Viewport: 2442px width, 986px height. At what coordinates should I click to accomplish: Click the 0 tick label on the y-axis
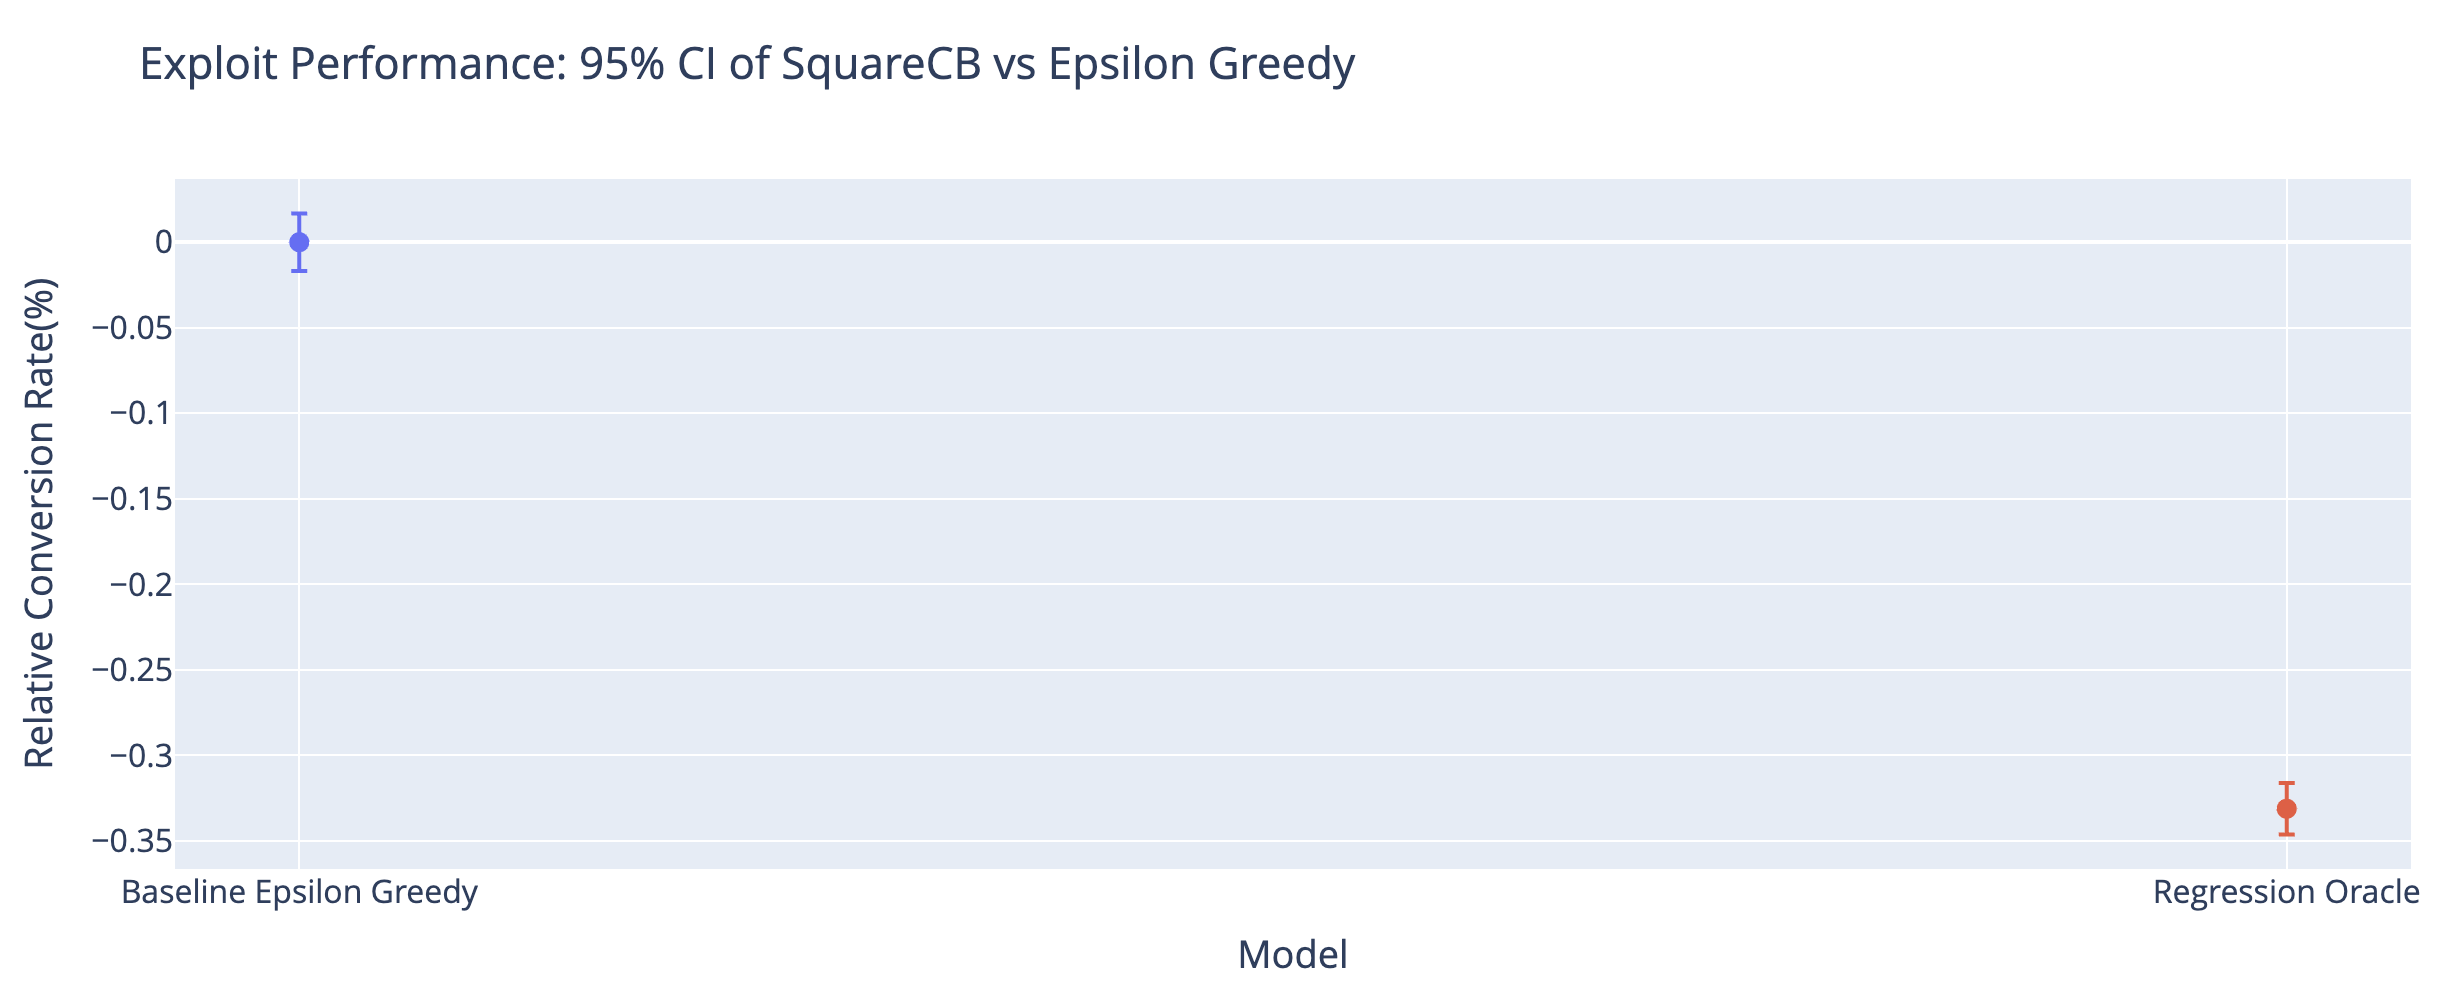coord(163,242)
